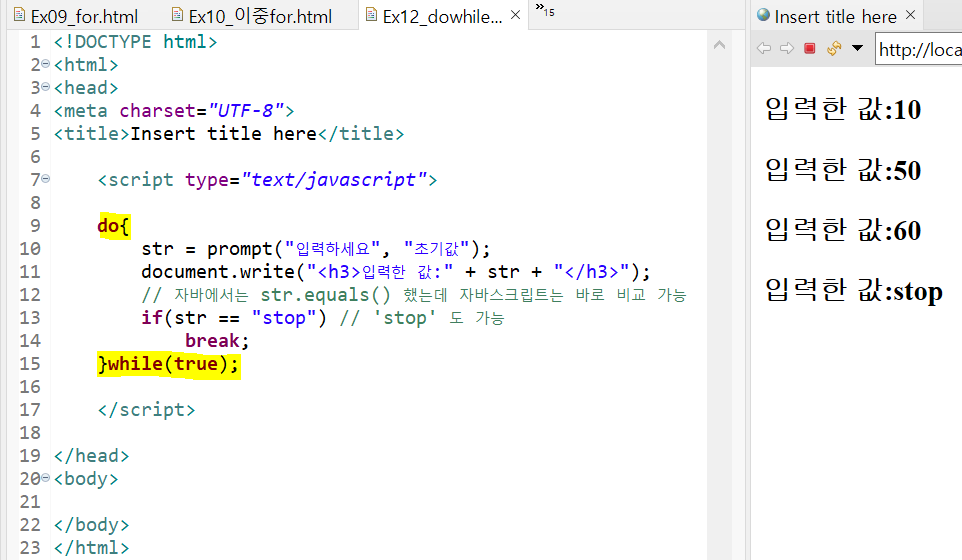Click the 'break;' statement on line 14

(217, 340)
